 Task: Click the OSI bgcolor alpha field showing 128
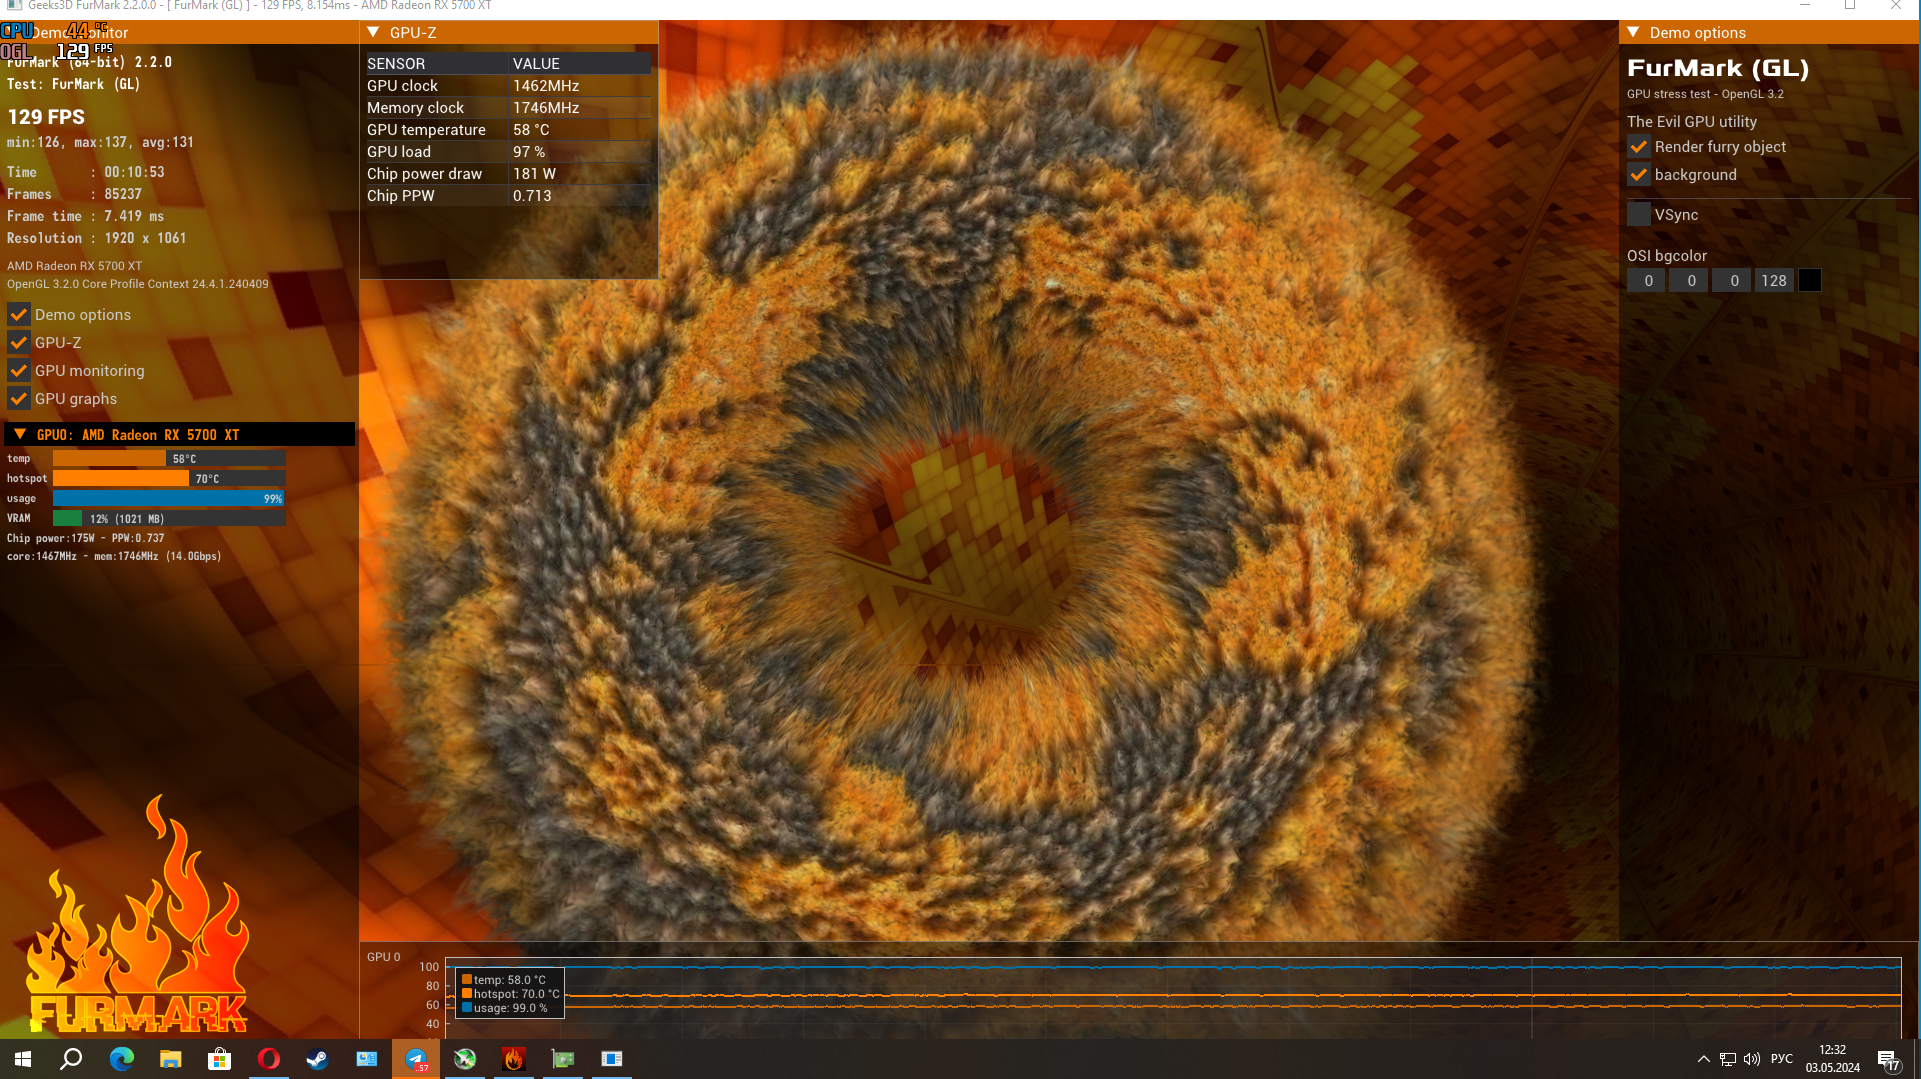(x=1775, y=281)
